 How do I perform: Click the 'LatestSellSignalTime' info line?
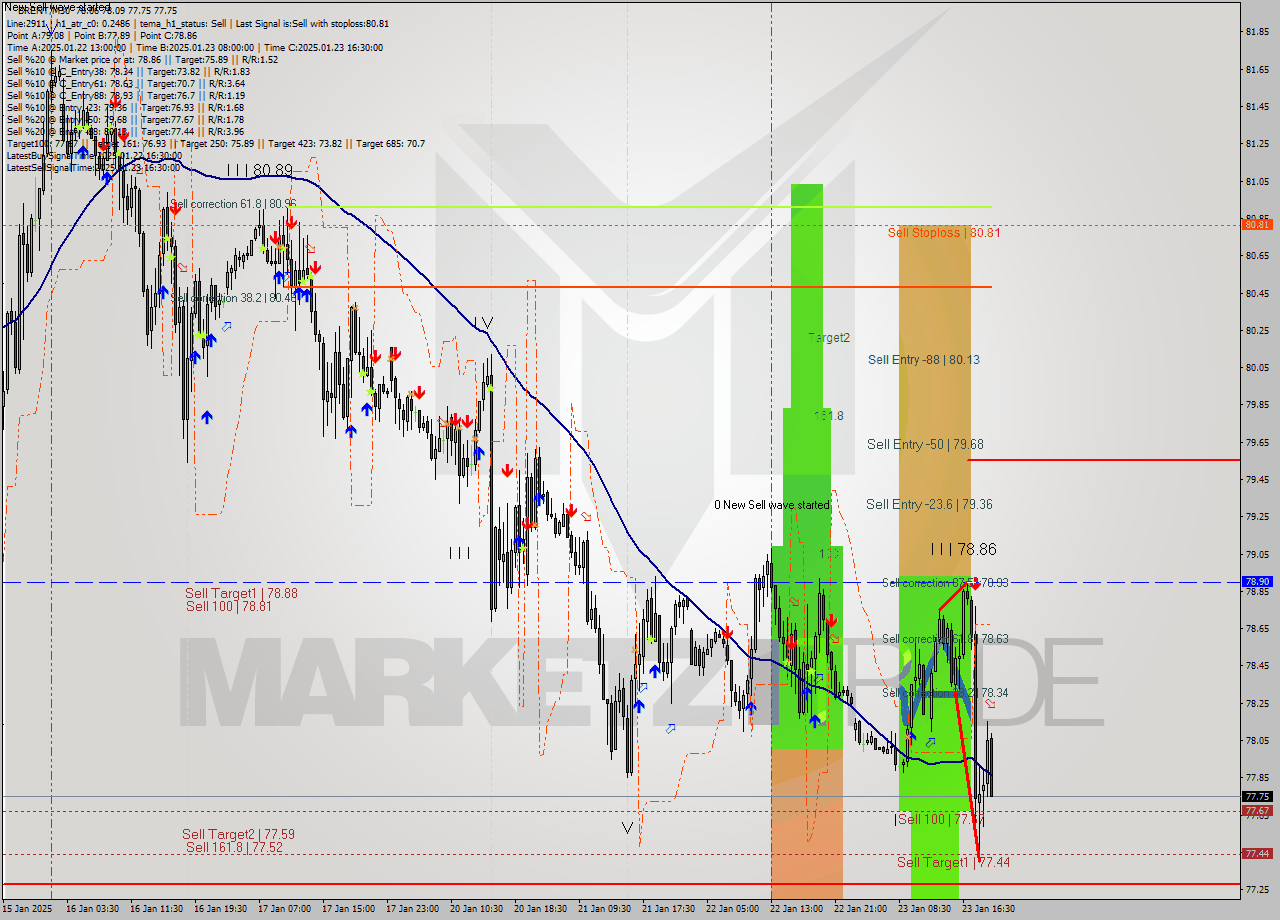tap(94, 167)
